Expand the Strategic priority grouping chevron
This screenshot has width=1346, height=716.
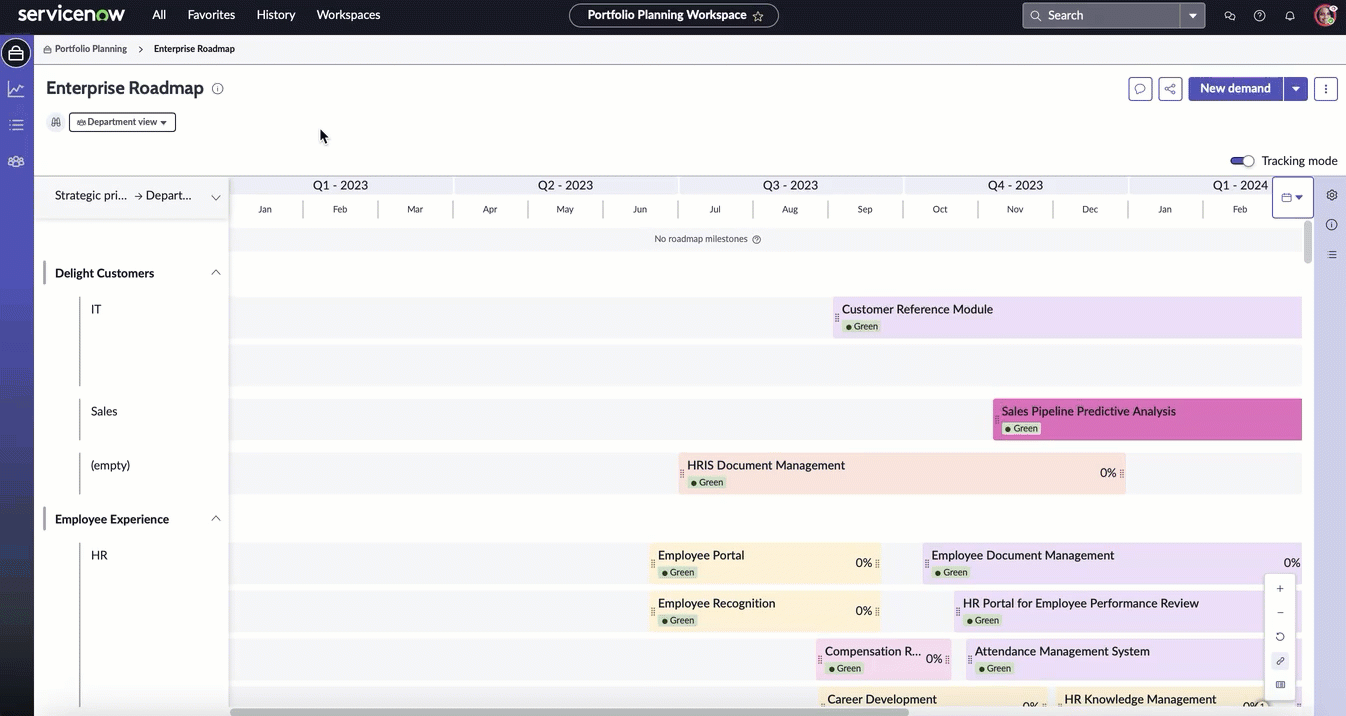pos(215,197)
